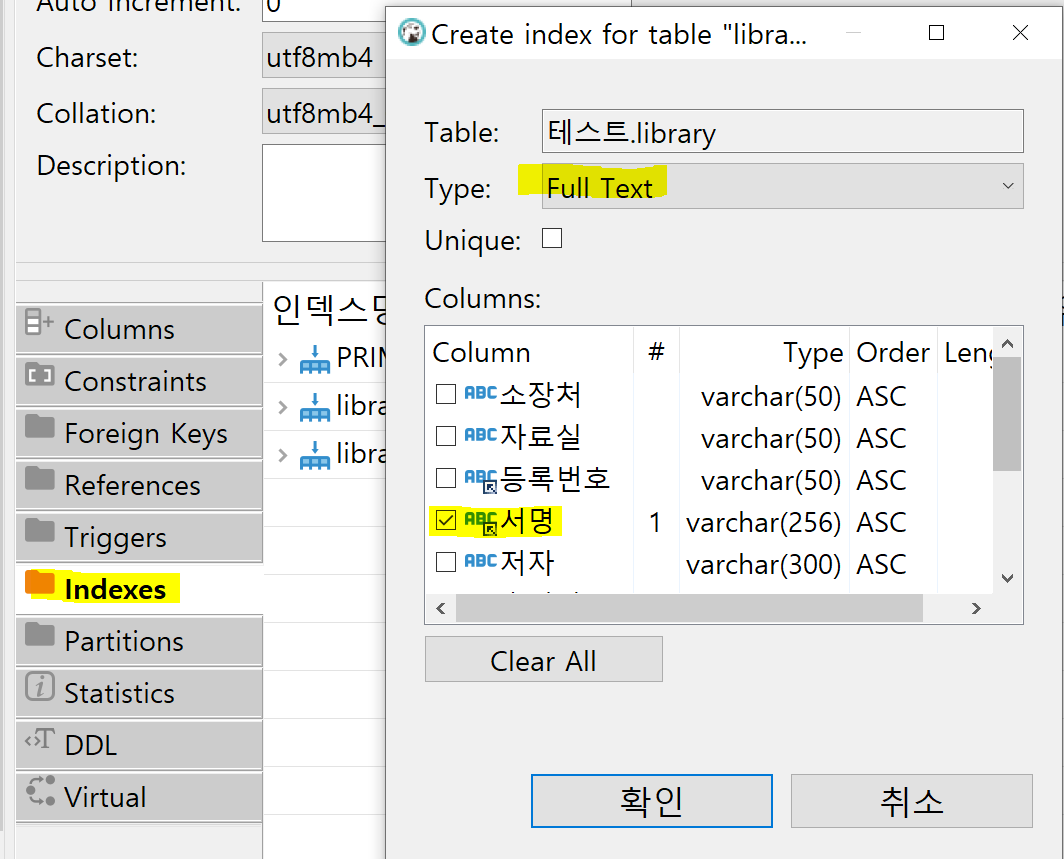Uncheck the 서명 column checkbox
This screenshot has height=859, width=1064.
[x=446, y=521]
